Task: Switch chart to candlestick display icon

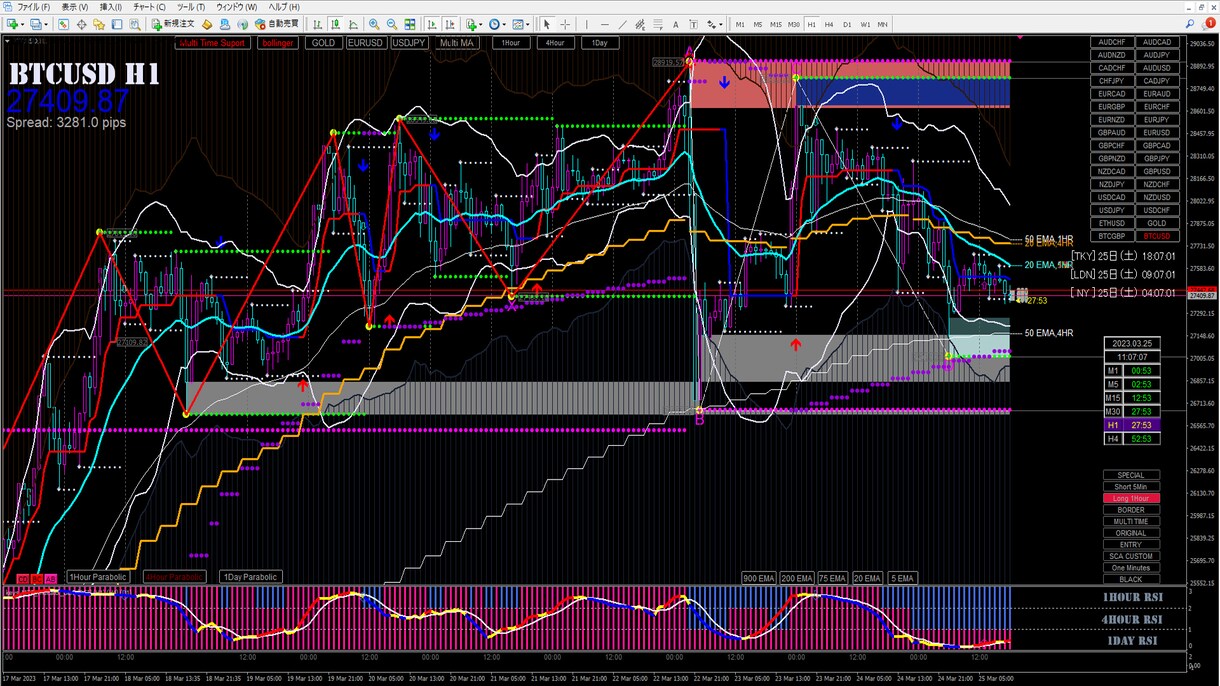Action: click(336, 24)
